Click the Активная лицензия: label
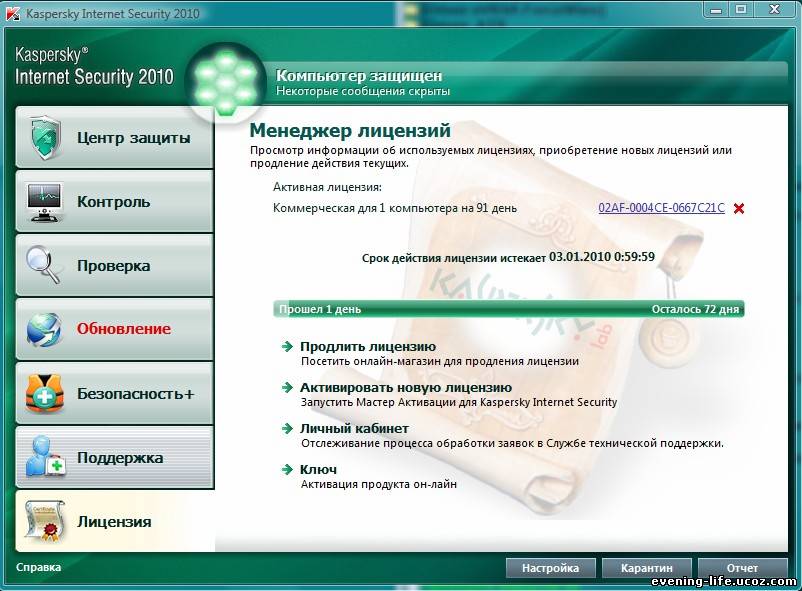This screenshot has width=802, height=591. click(x=327, y=187)
